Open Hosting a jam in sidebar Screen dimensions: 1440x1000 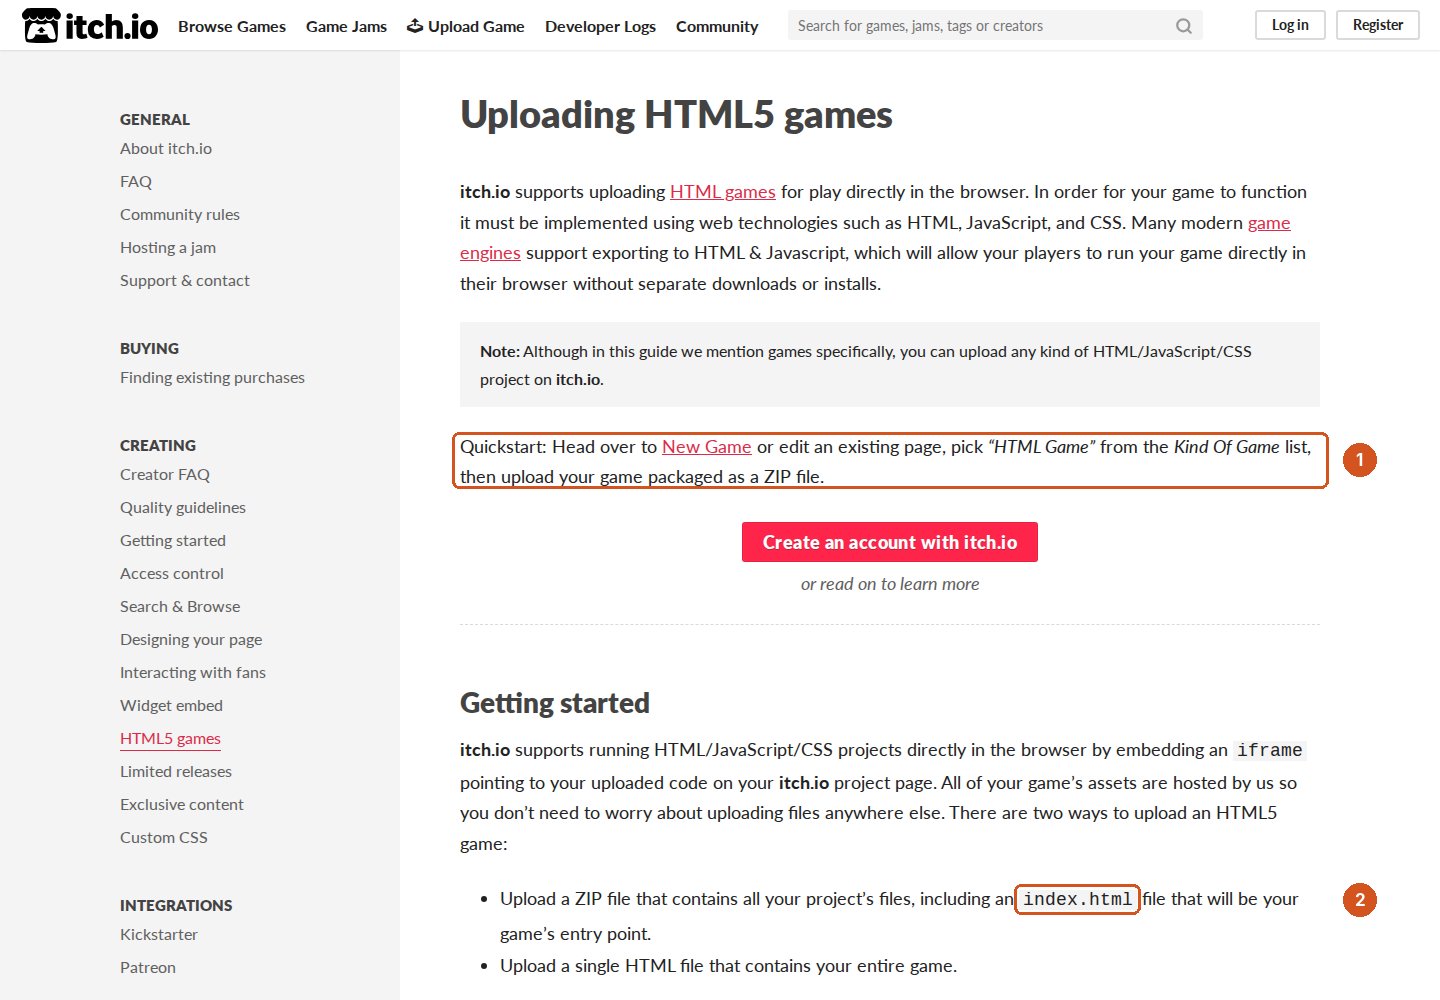[168, 247]
